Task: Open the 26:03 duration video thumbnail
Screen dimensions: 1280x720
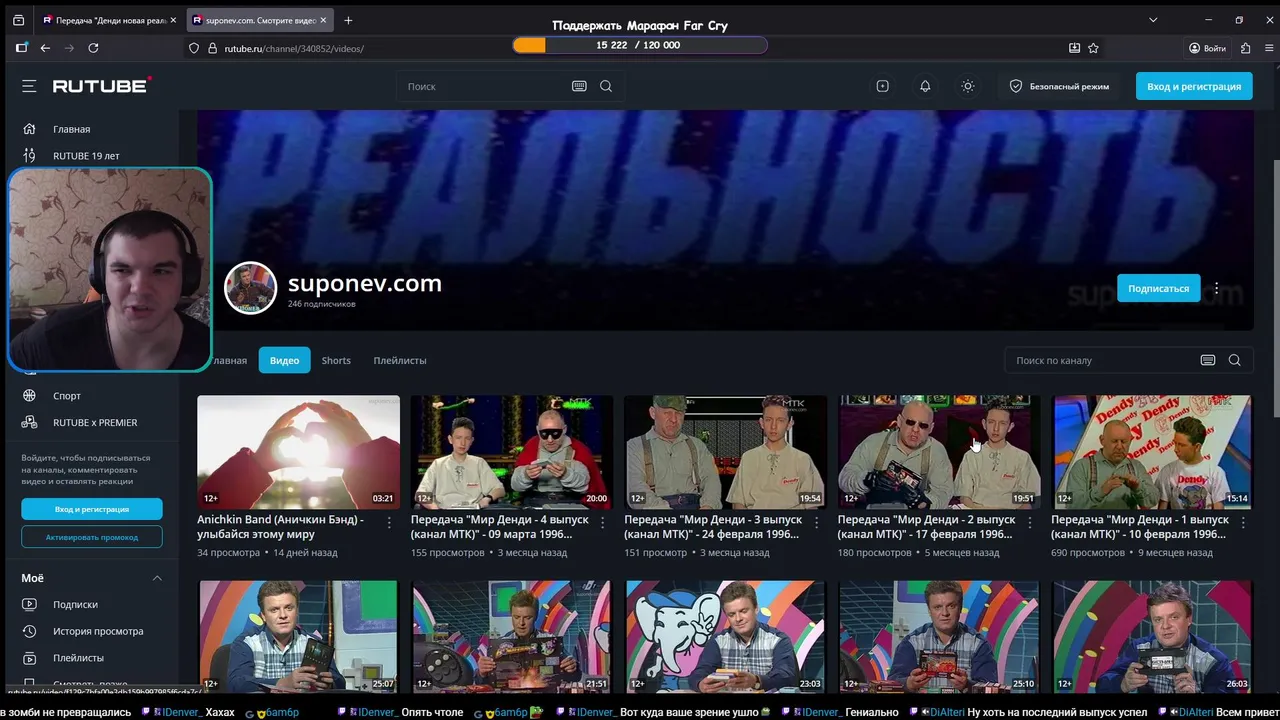Action: click(x=1152, y=637)
